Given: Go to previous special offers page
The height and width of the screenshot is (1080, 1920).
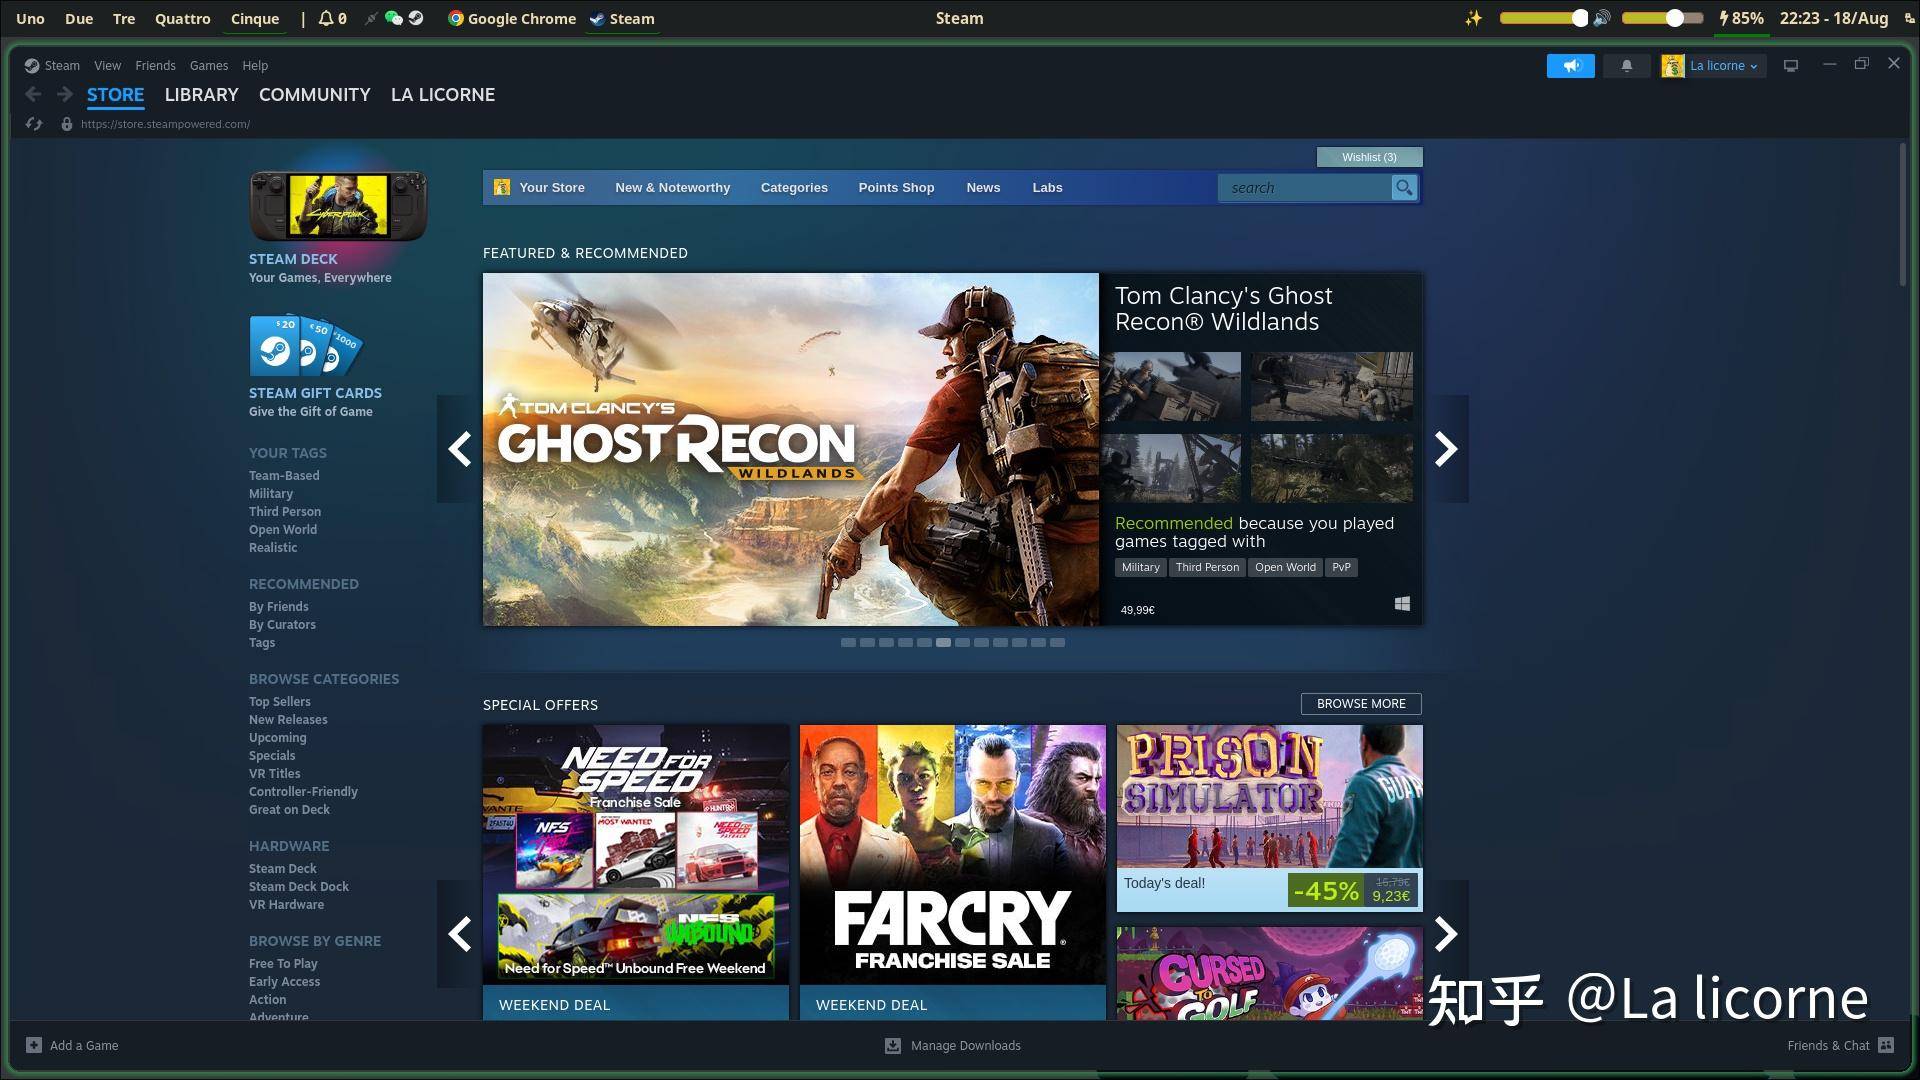Looking at the screenshot, I should pos(459,934).
